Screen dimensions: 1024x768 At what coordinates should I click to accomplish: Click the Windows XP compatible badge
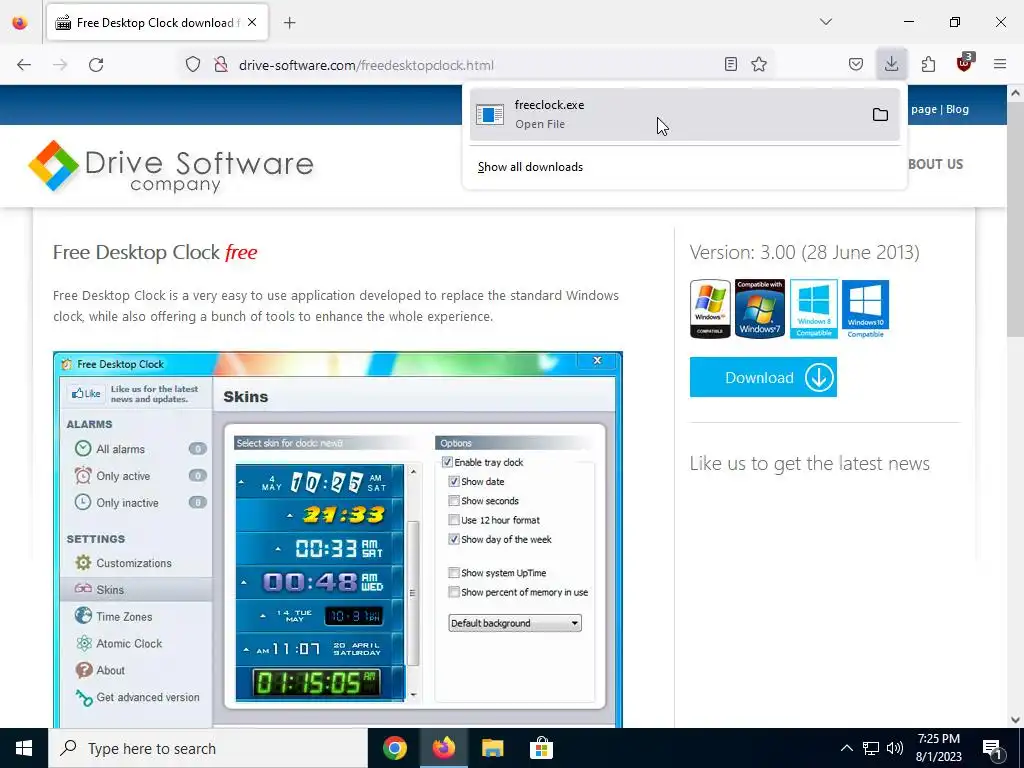click(710, 309)
